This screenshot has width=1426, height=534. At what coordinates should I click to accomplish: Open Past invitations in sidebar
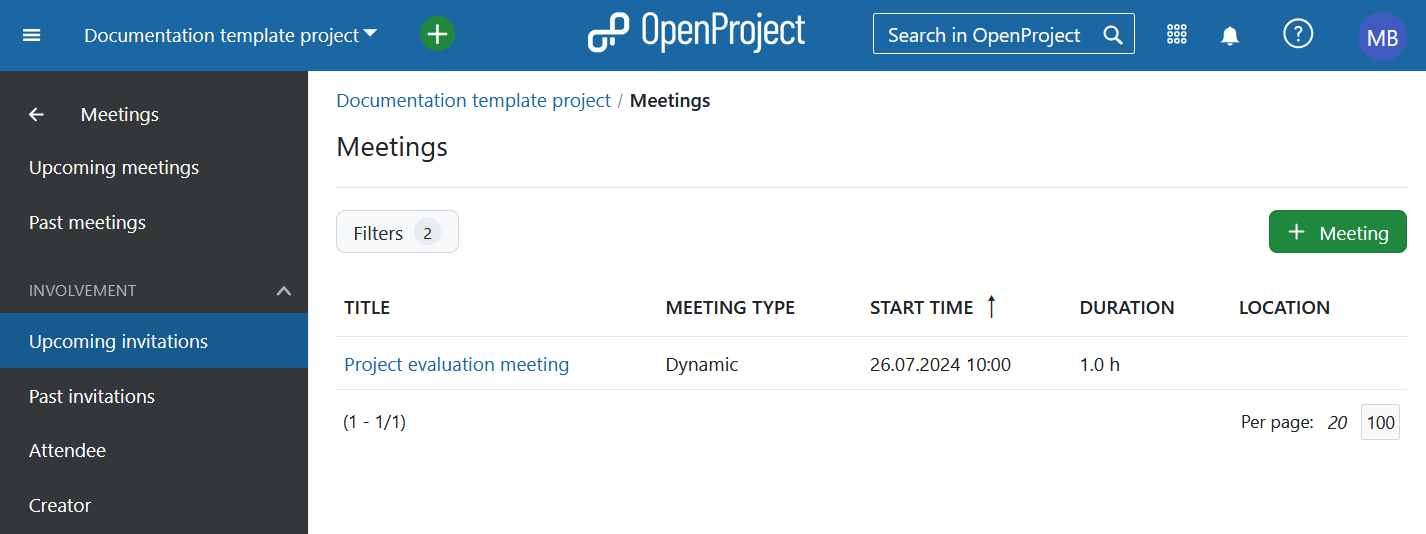point(92,397)
